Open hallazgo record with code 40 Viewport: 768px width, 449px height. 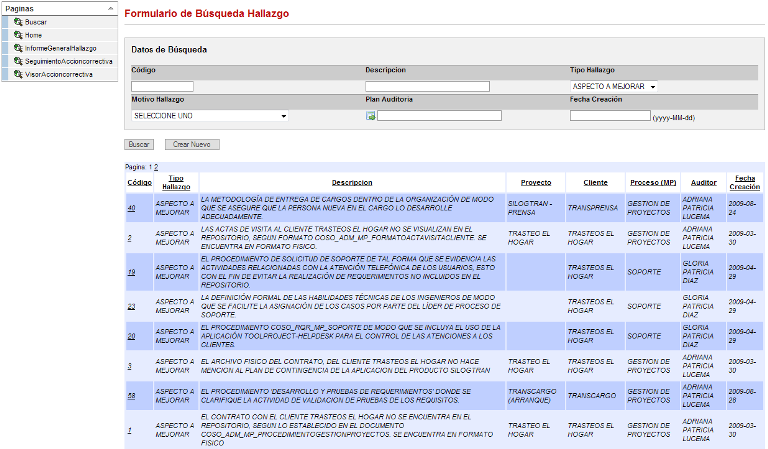pos(130,207)
